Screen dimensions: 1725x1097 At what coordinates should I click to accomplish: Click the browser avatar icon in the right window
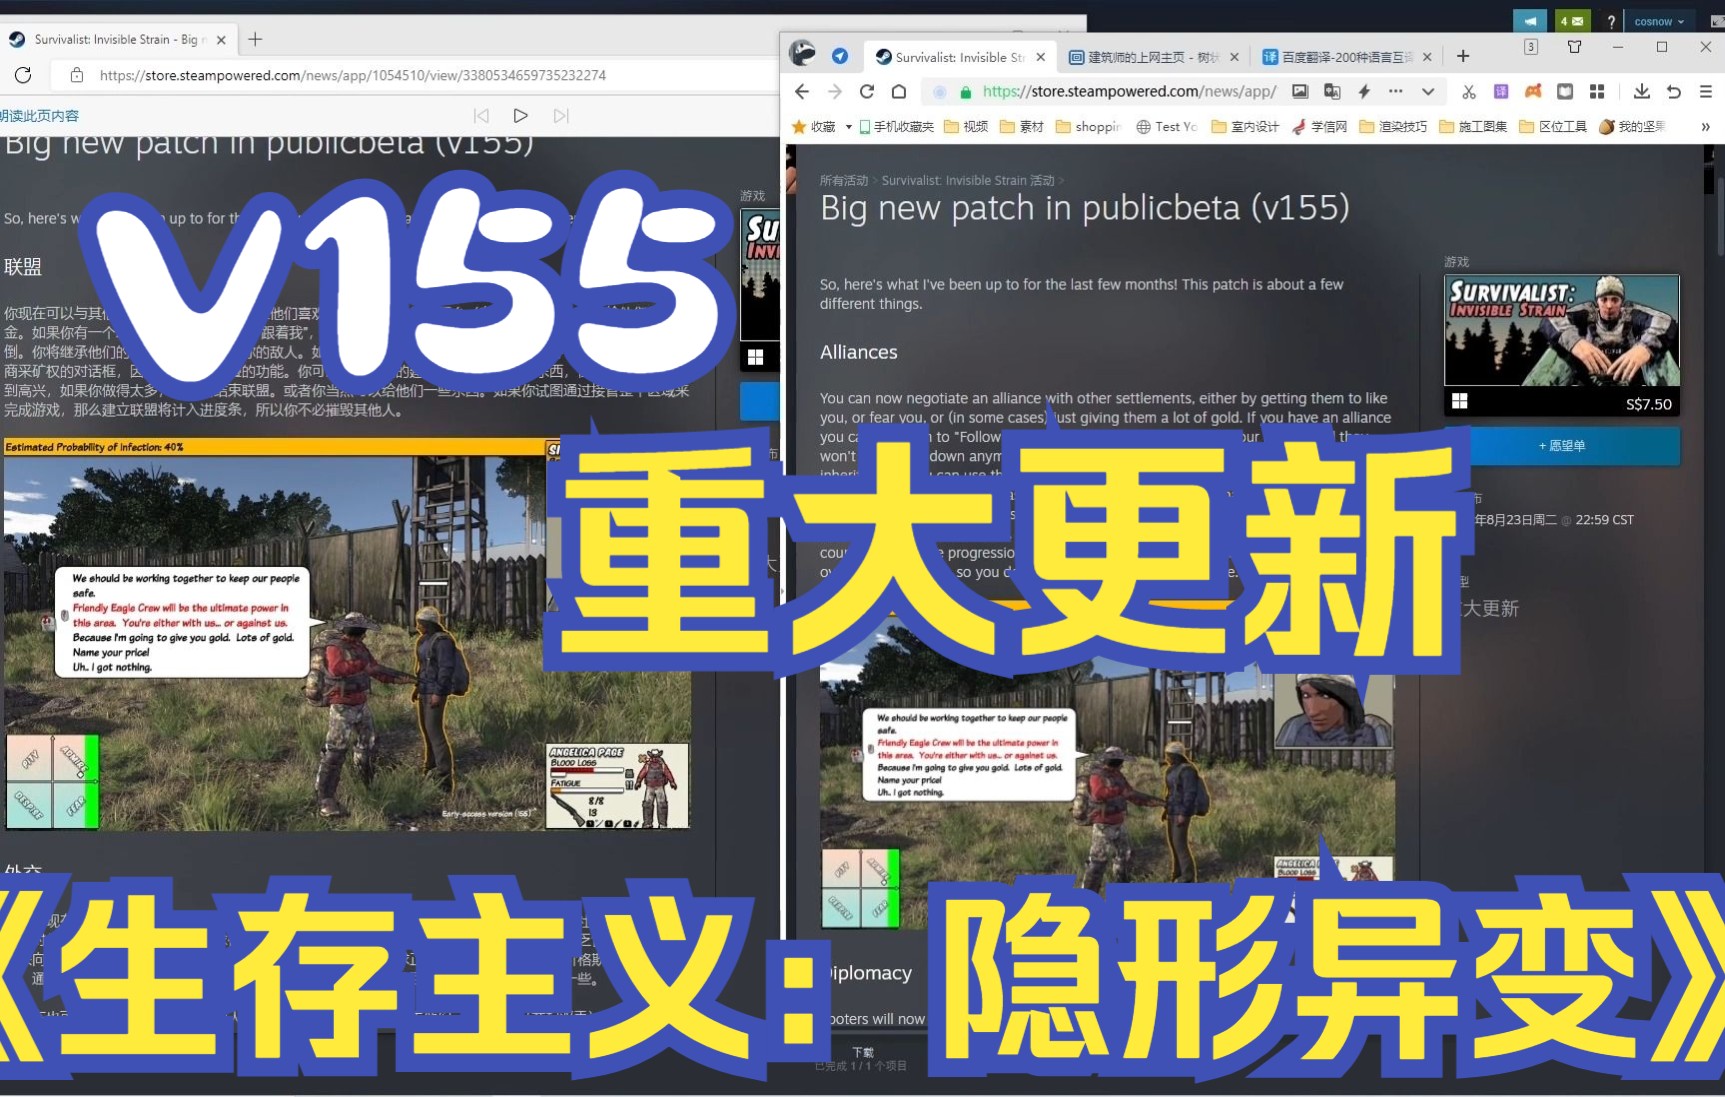(x=802, y=54)
